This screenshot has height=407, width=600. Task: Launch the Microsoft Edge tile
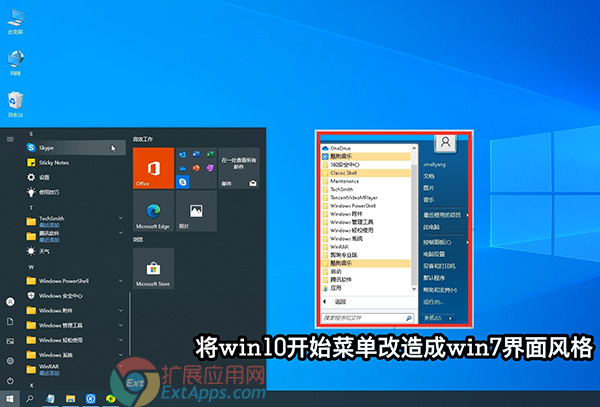click(x=153, y=211)
